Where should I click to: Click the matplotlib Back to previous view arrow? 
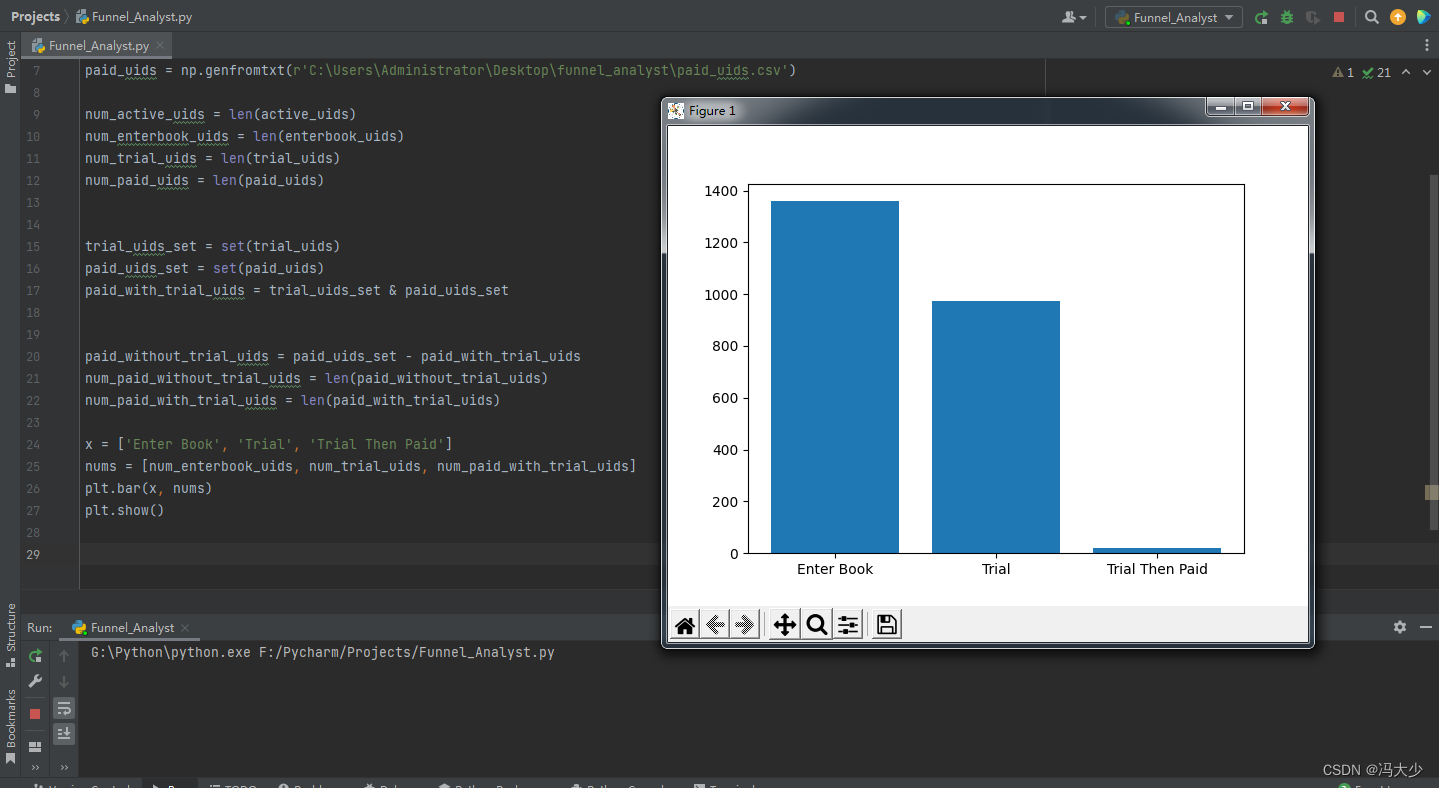point(715,626)
